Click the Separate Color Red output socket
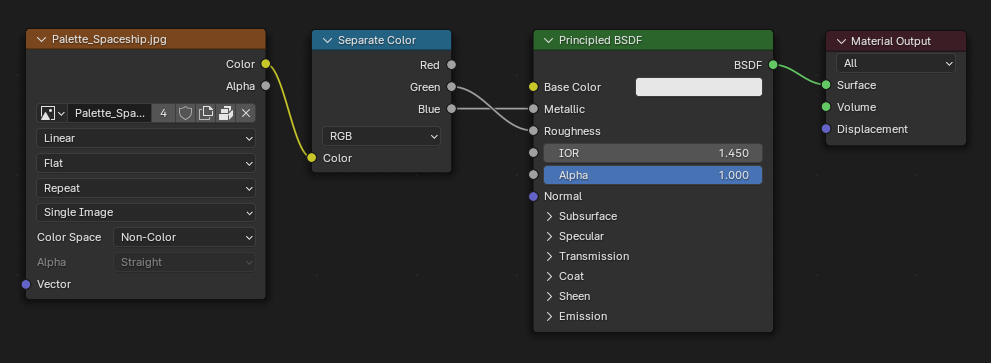991x363 pixels. click(x=451, y=65)
